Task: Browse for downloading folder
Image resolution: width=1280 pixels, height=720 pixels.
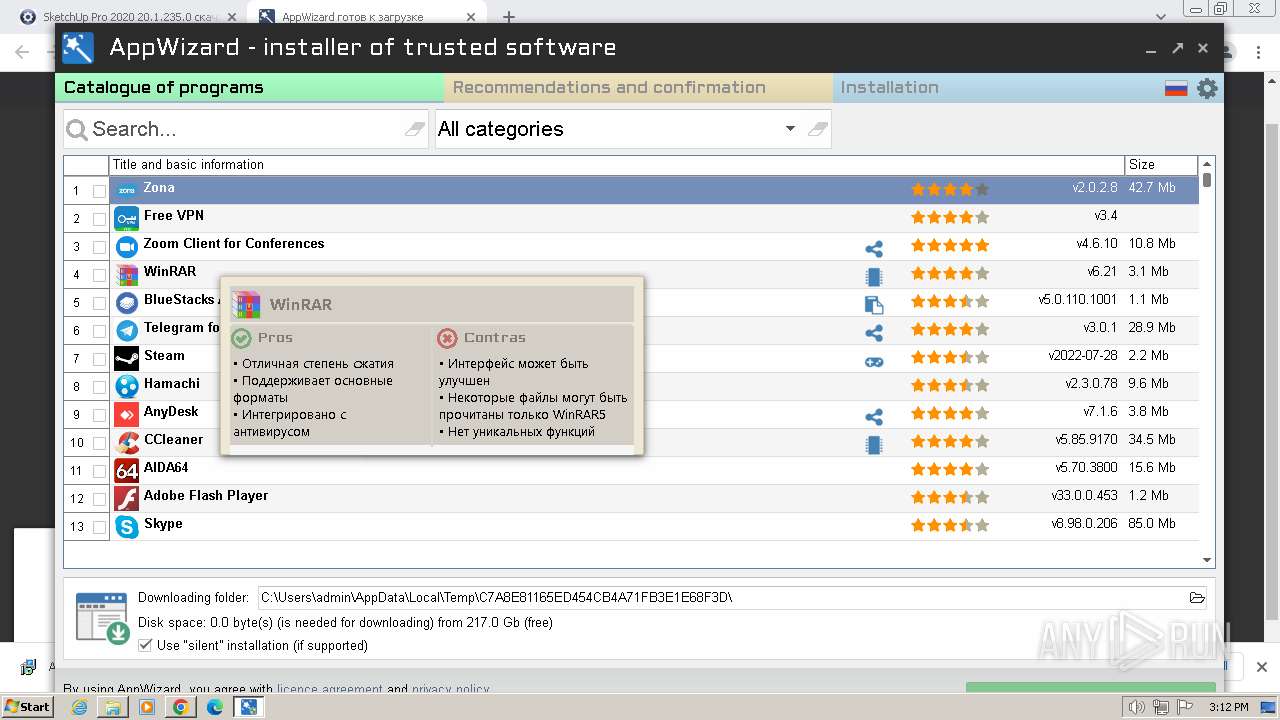Action: [1197, 598]
